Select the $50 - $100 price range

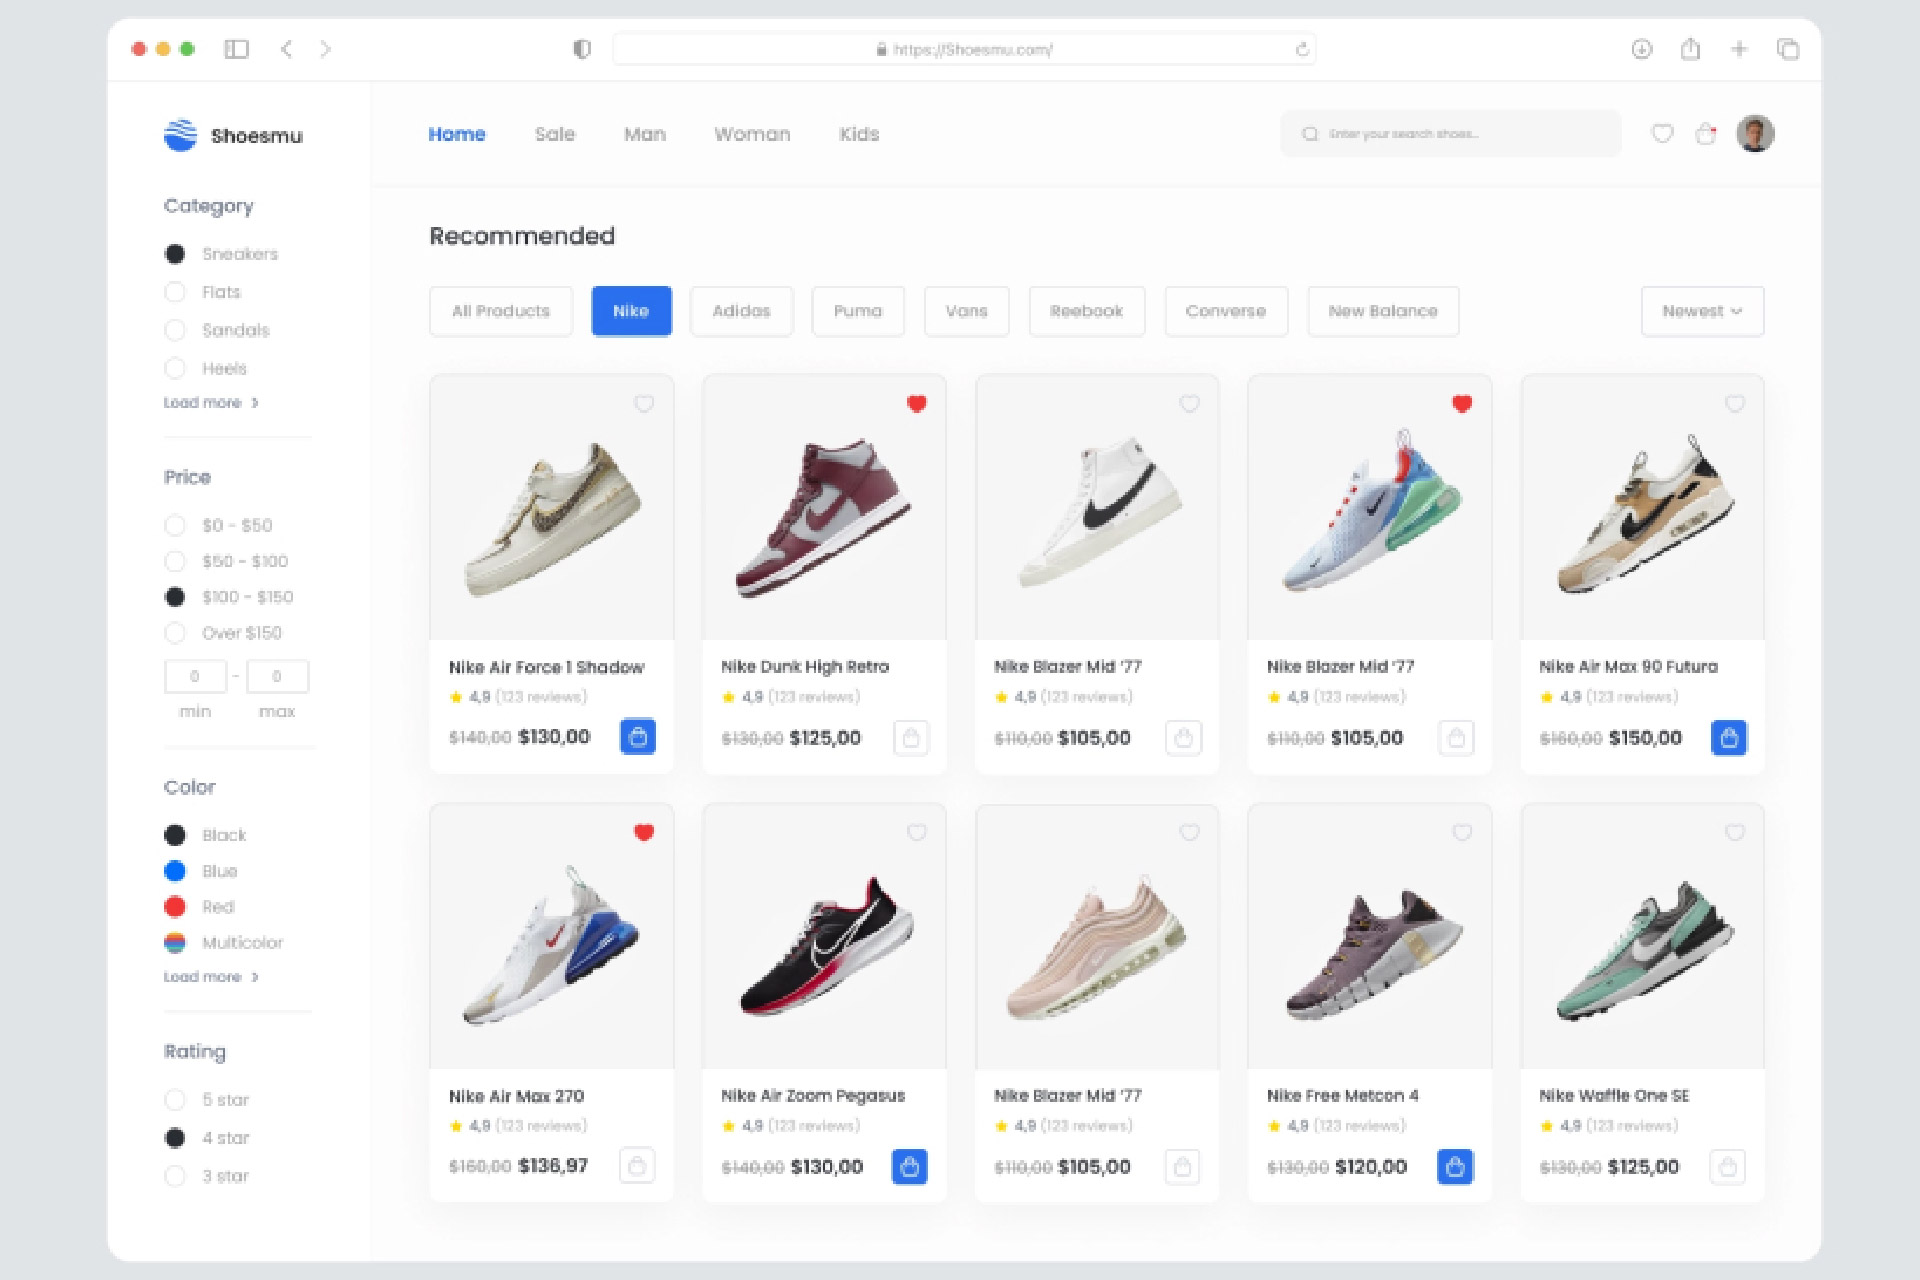point(175,561)
